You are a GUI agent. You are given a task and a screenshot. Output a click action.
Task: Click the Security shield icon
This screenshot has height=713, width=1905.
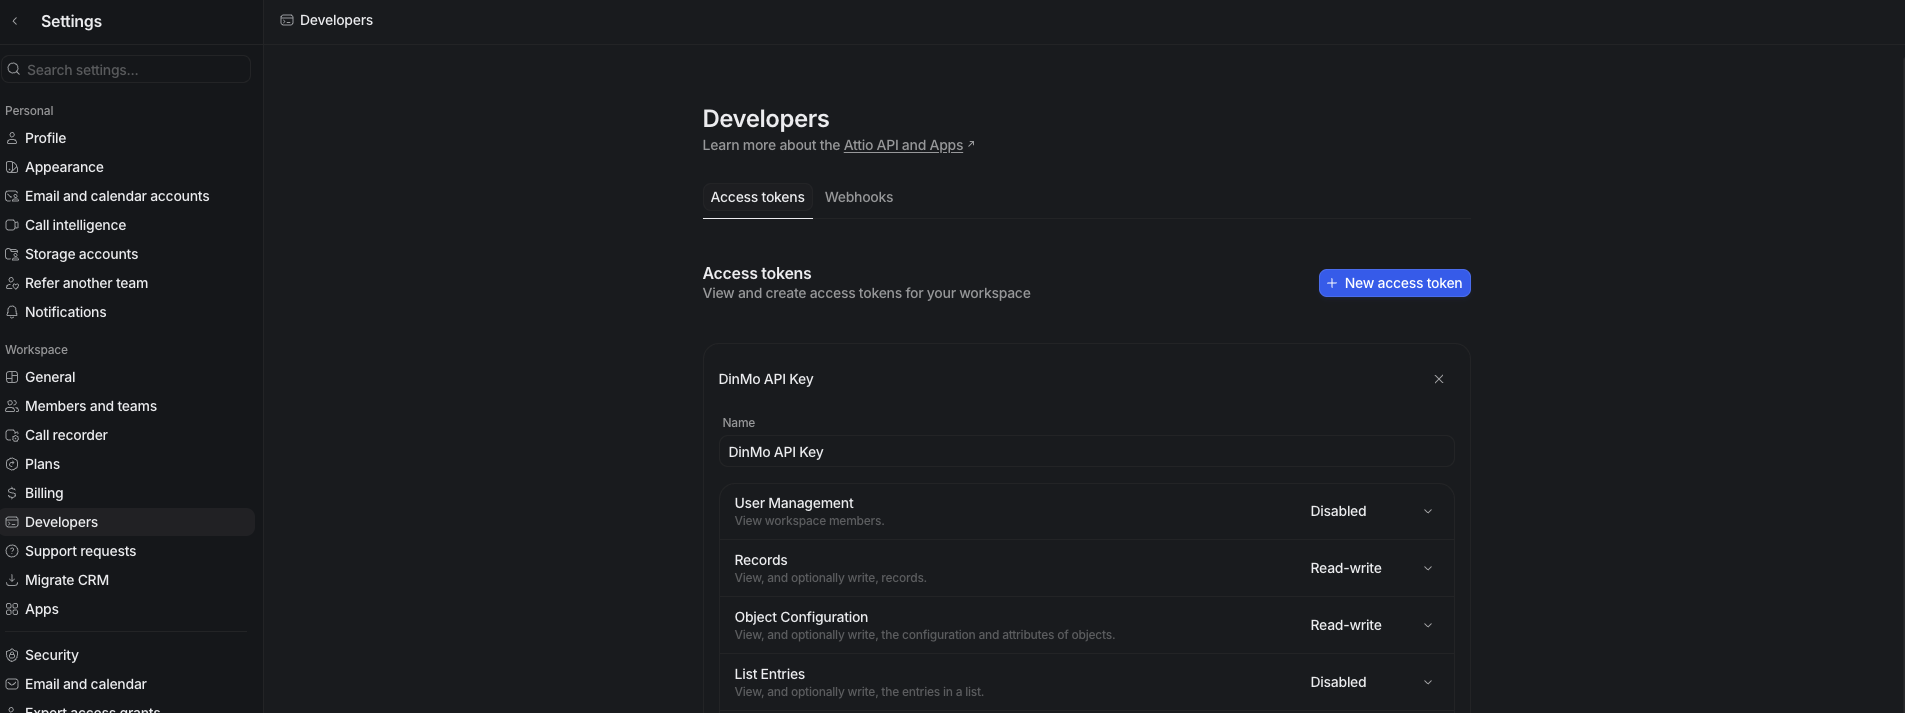[12, 655]
